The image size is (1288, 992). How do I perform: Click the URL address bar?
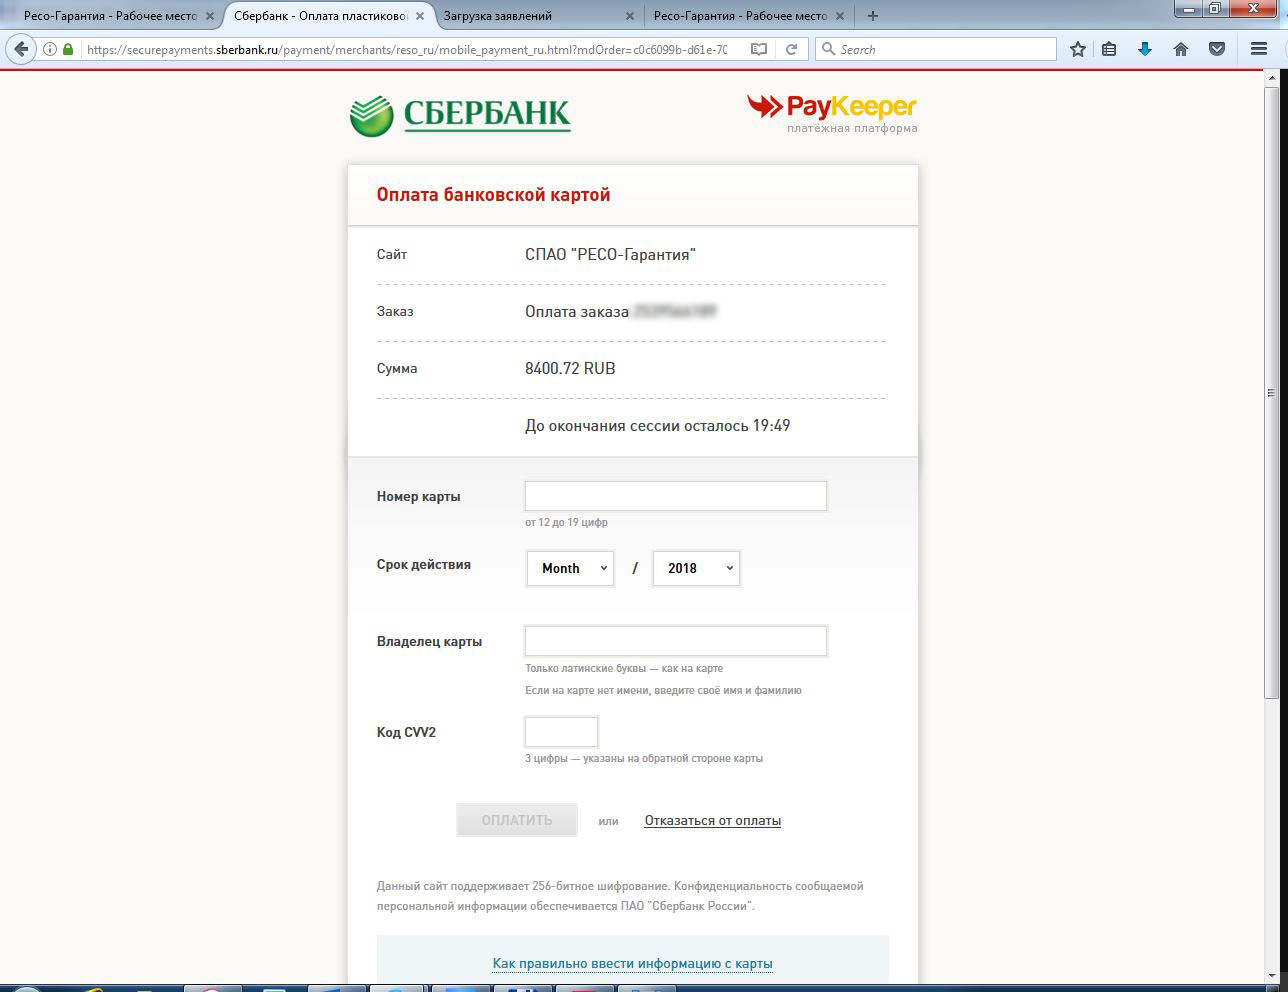(x=405, y=49)
